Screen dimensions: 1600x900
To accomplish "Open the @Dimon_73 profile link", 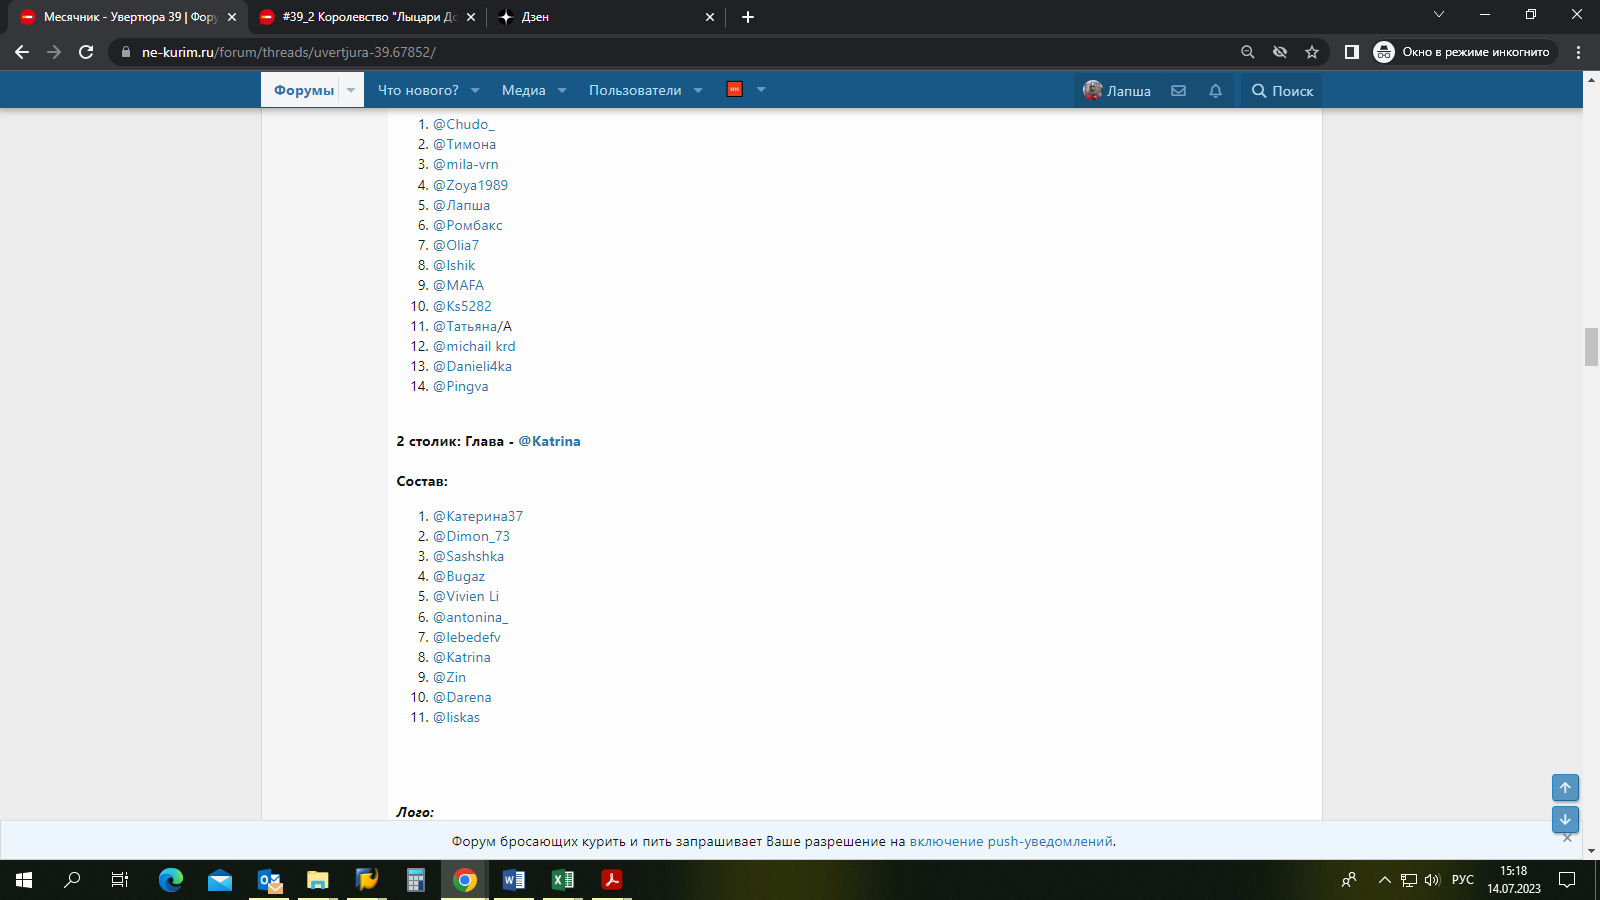I will [x=471, y=536].
